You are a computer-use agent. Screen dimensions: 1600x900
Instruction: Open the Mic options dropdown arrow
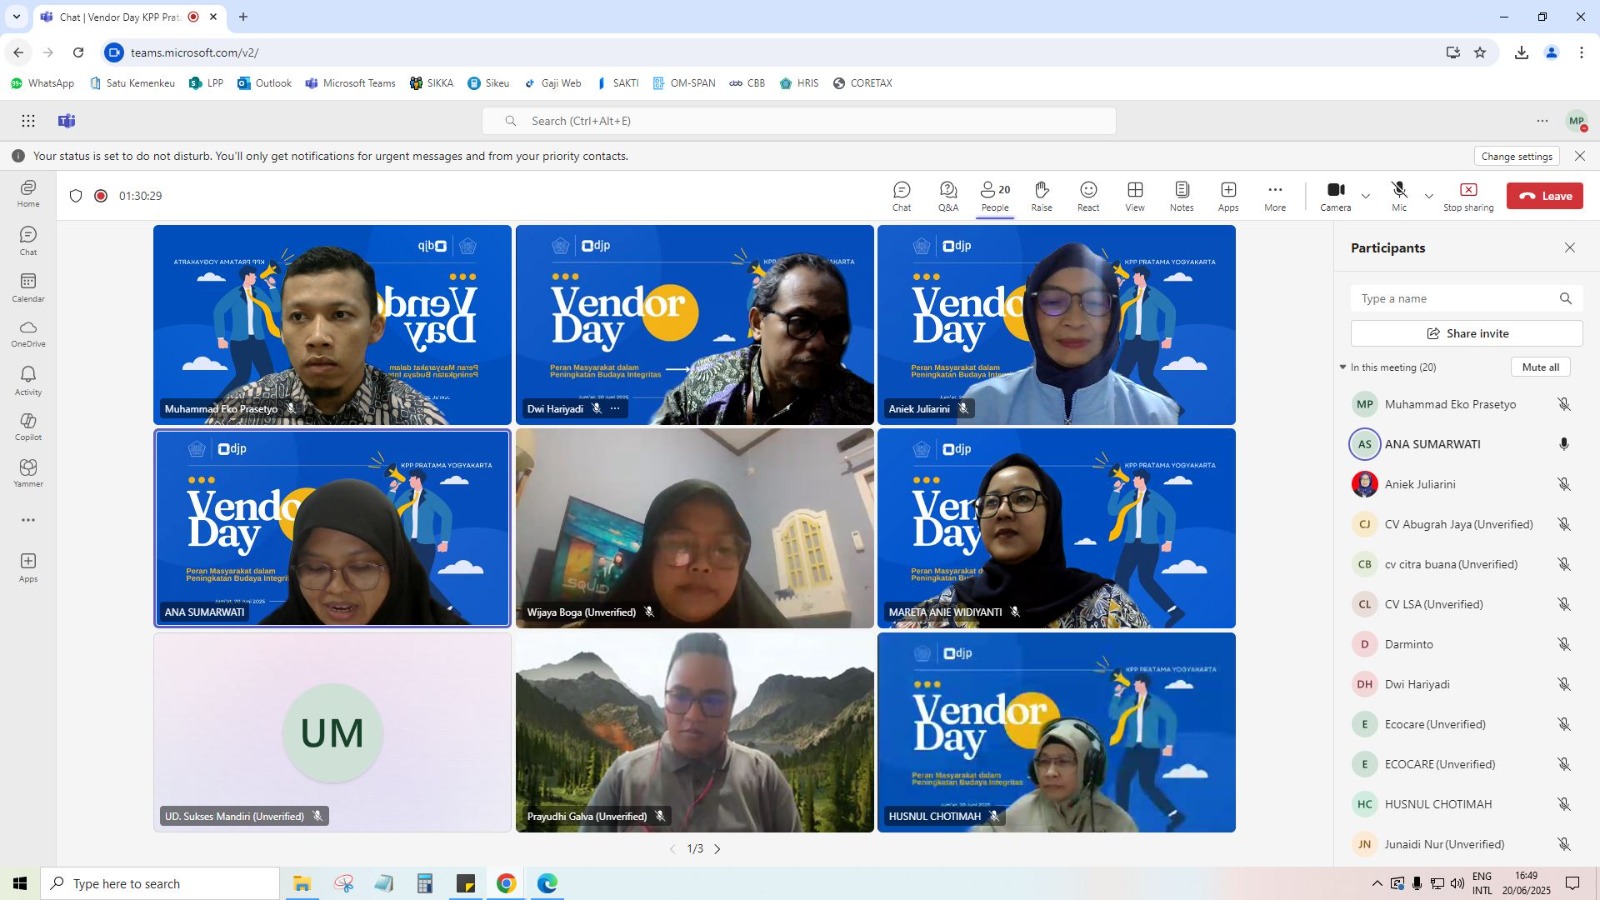point(1429,196)
